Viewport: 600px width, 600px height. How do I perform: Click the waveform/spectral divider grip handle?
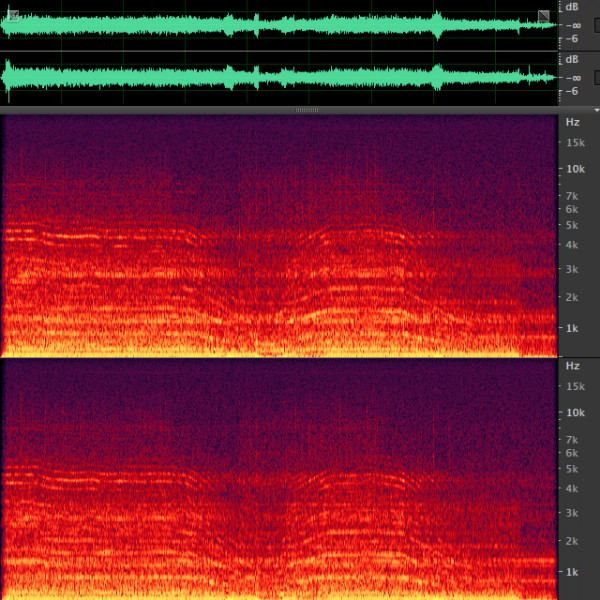pos(307,109)
